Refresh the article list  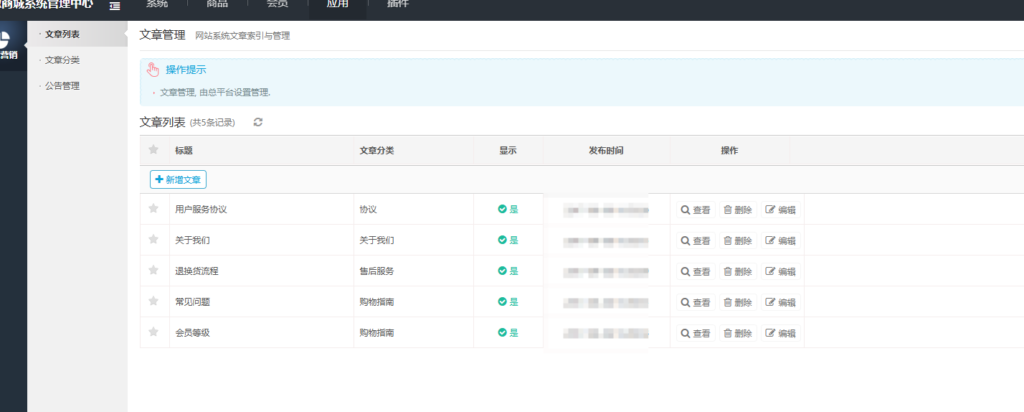click(258, 122)
